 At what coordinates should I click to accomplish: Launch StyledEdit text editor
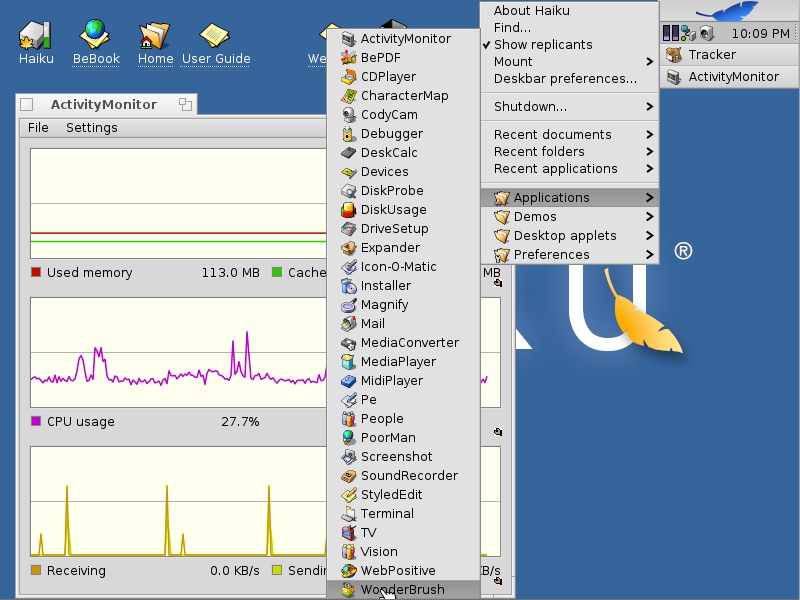pos(403,494)
